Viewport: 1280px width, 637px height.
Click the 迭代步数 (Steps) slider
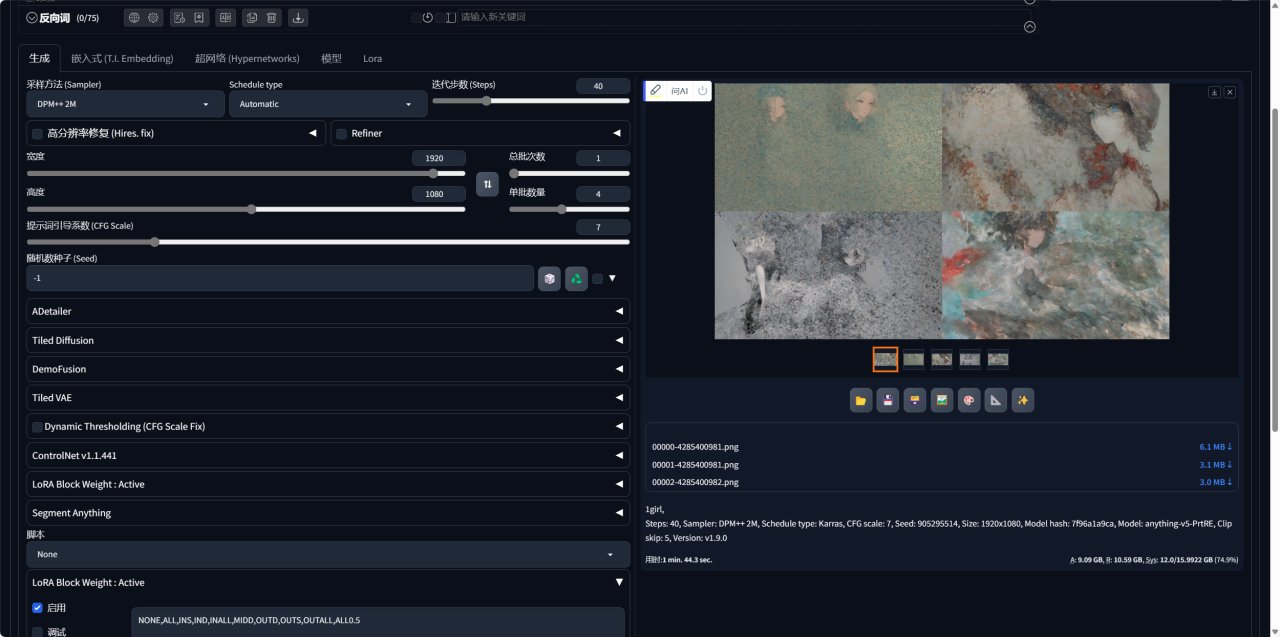click(530, 101)
